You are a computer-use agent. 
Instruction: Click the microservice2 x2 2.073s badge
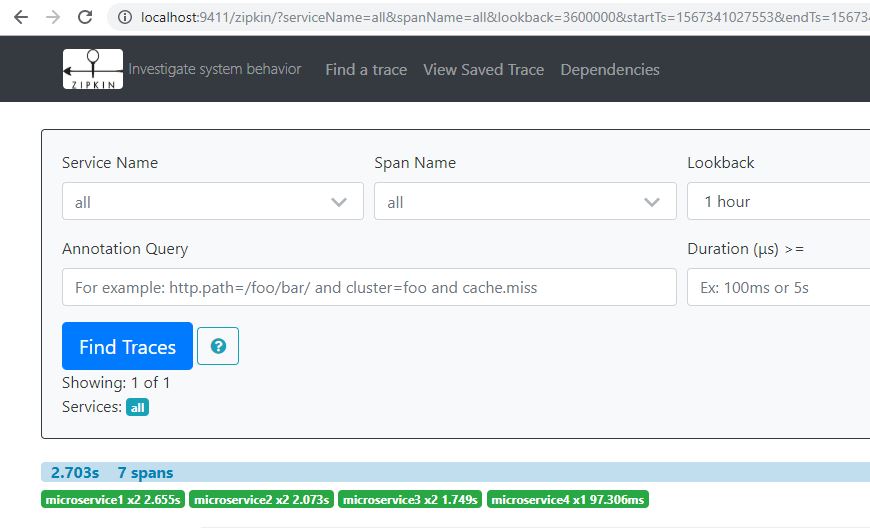click(261, 499)
